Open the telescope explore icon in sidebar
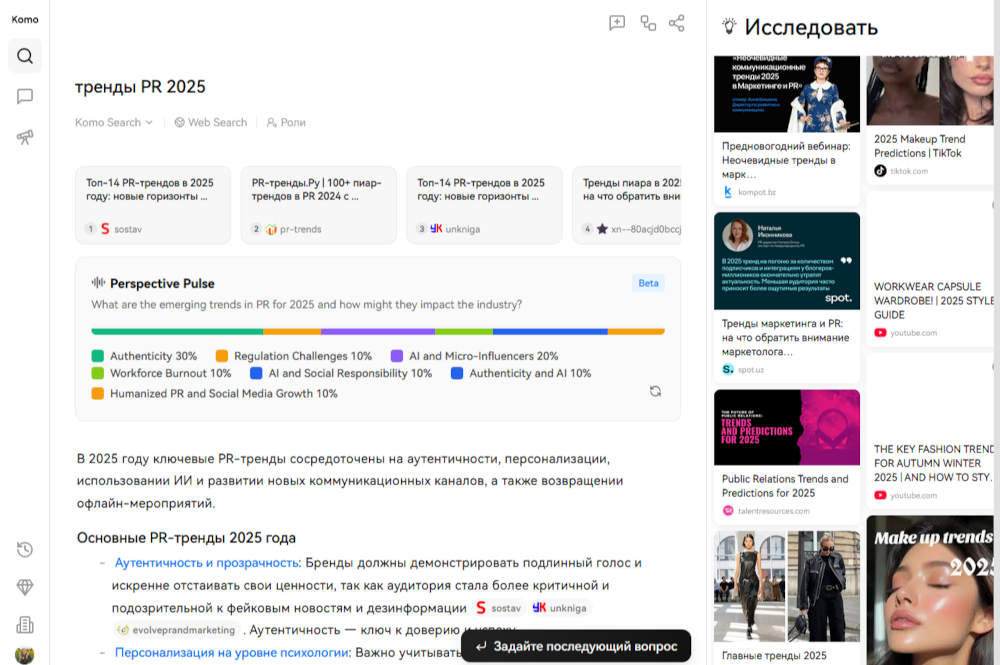Screen dimensions: 1000x665 point(25,137)
